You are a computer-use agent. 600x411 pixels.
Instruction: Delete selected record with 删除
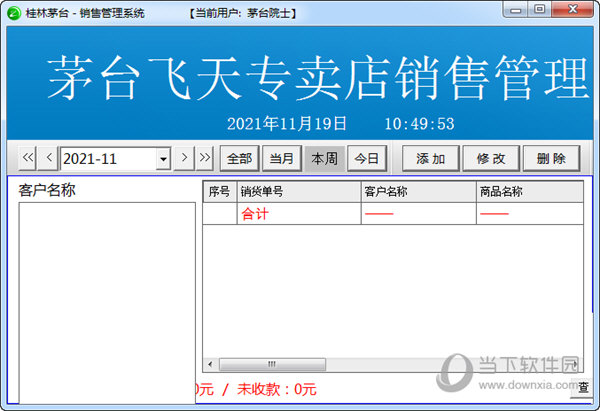point(551,158)
